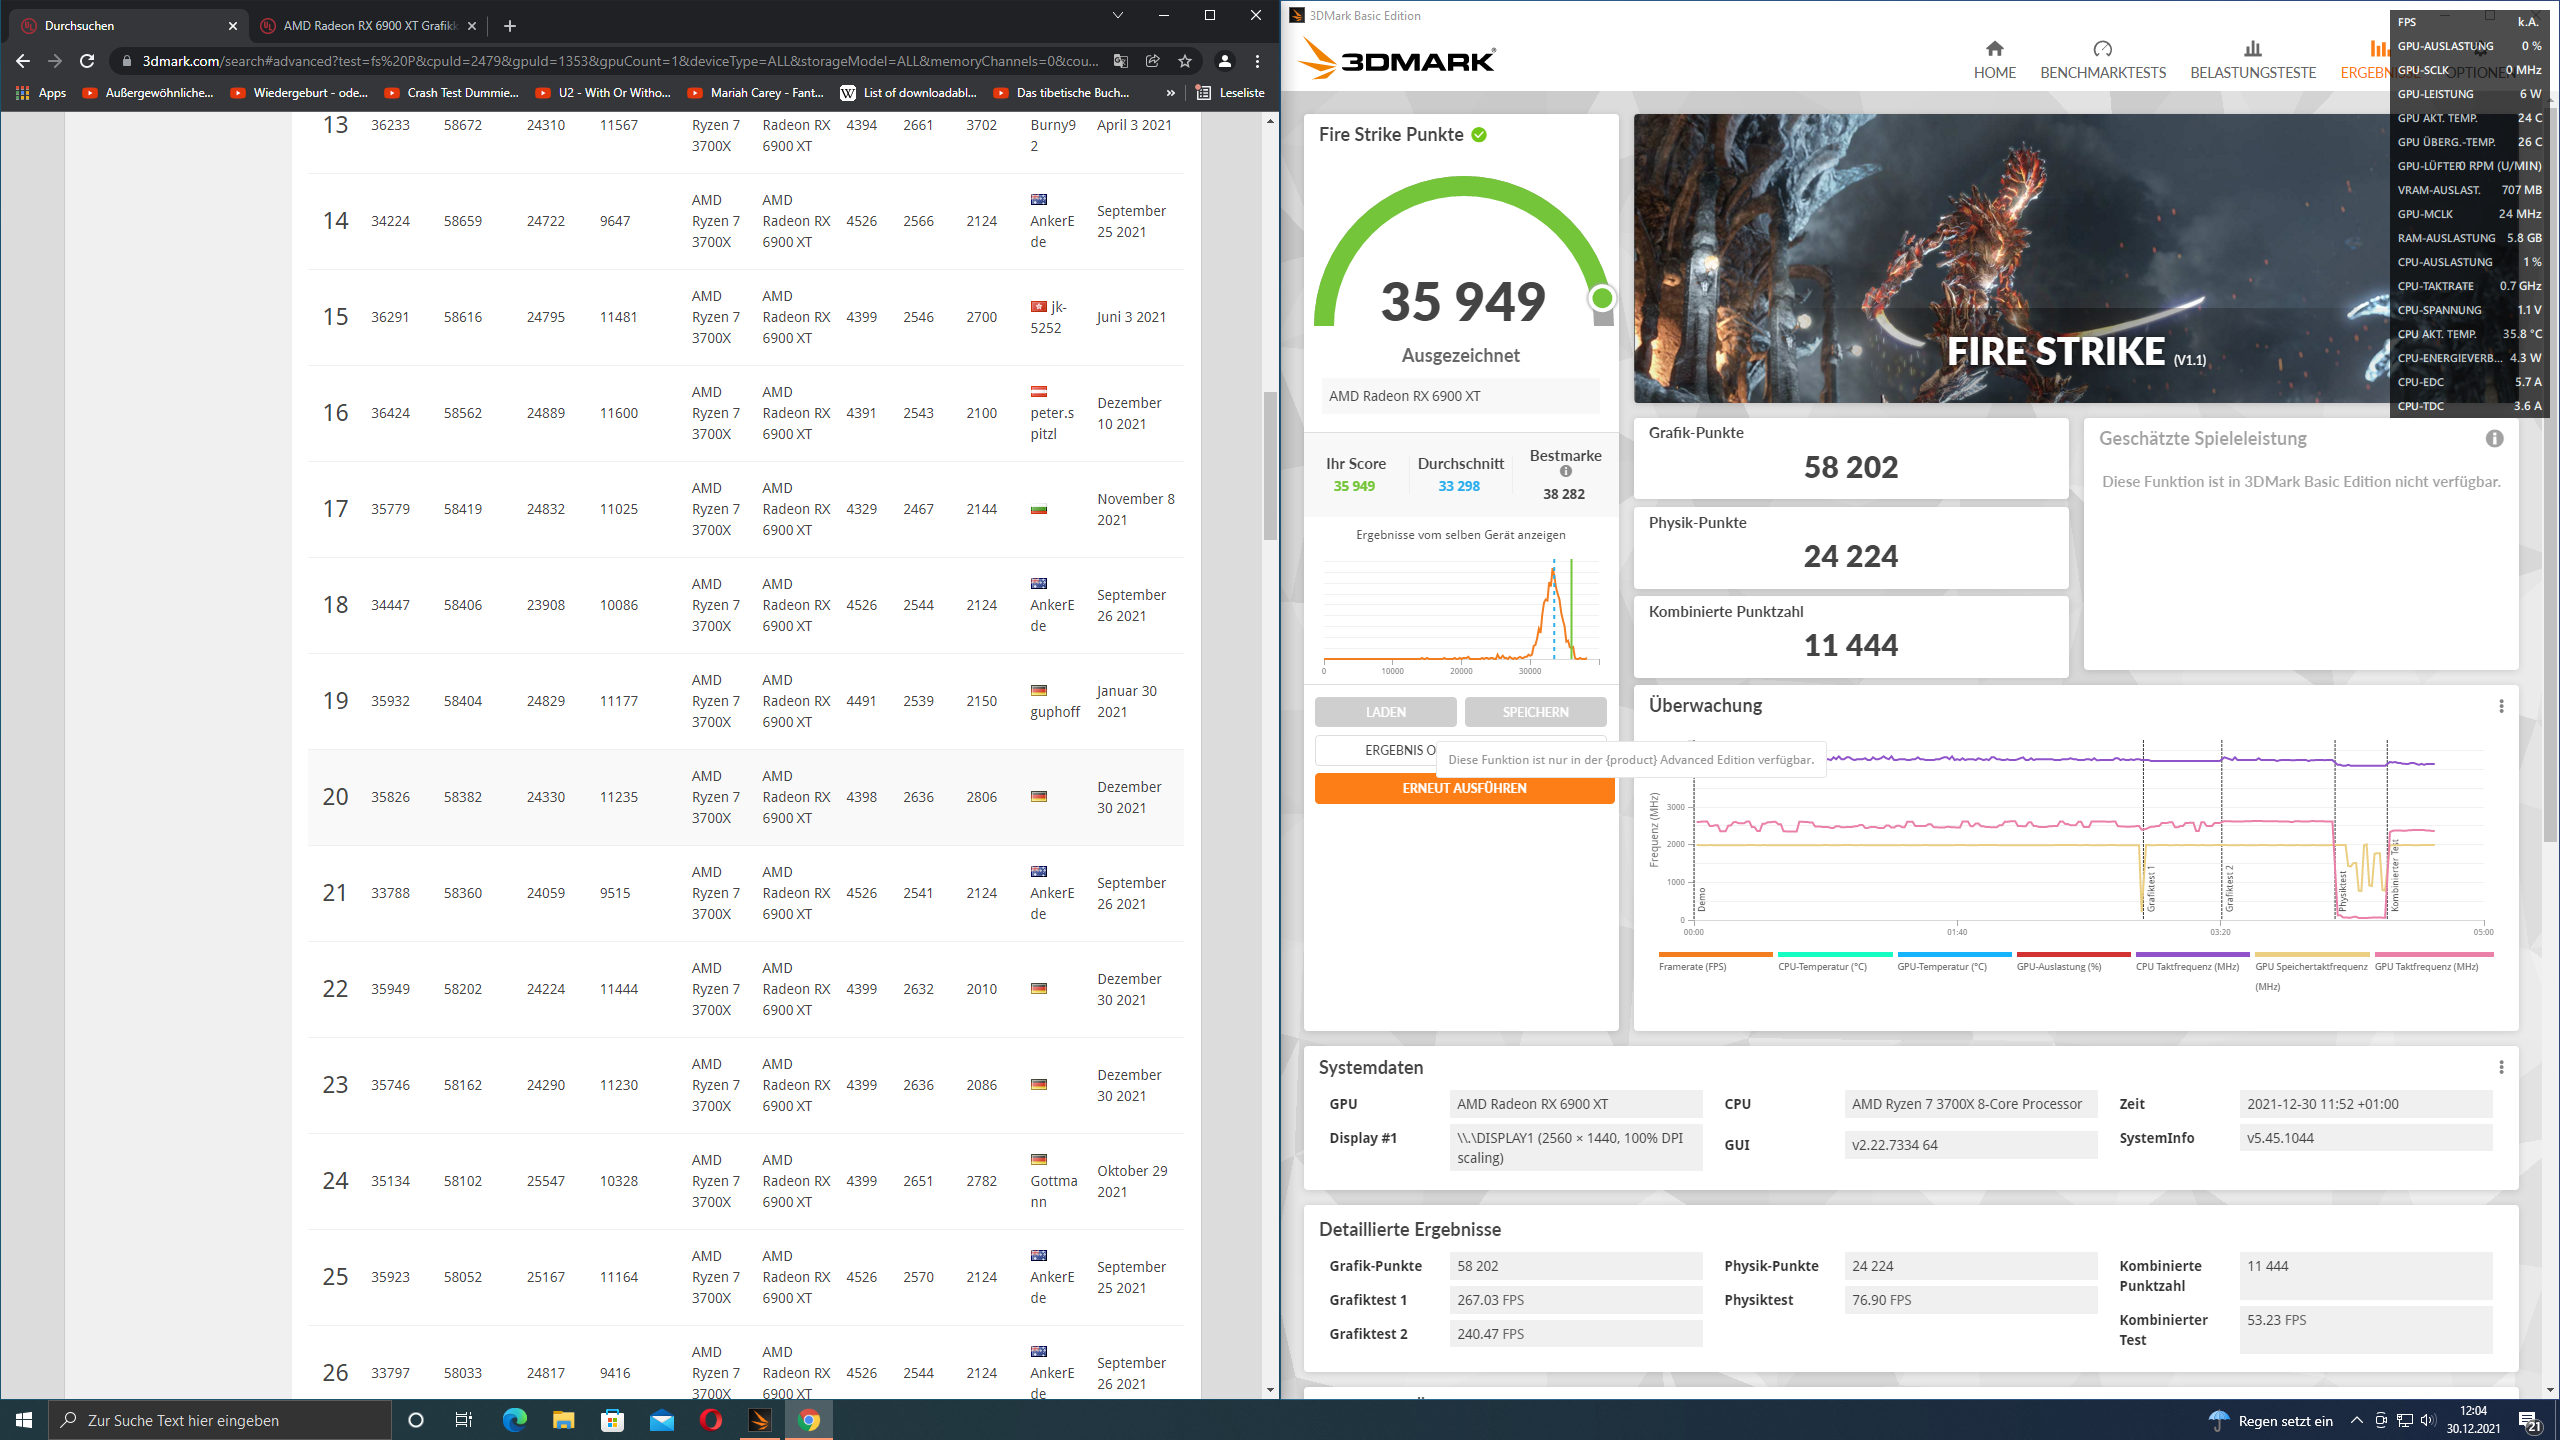
Task: Reload the 3dmark.com page
Action: point(87,61)
